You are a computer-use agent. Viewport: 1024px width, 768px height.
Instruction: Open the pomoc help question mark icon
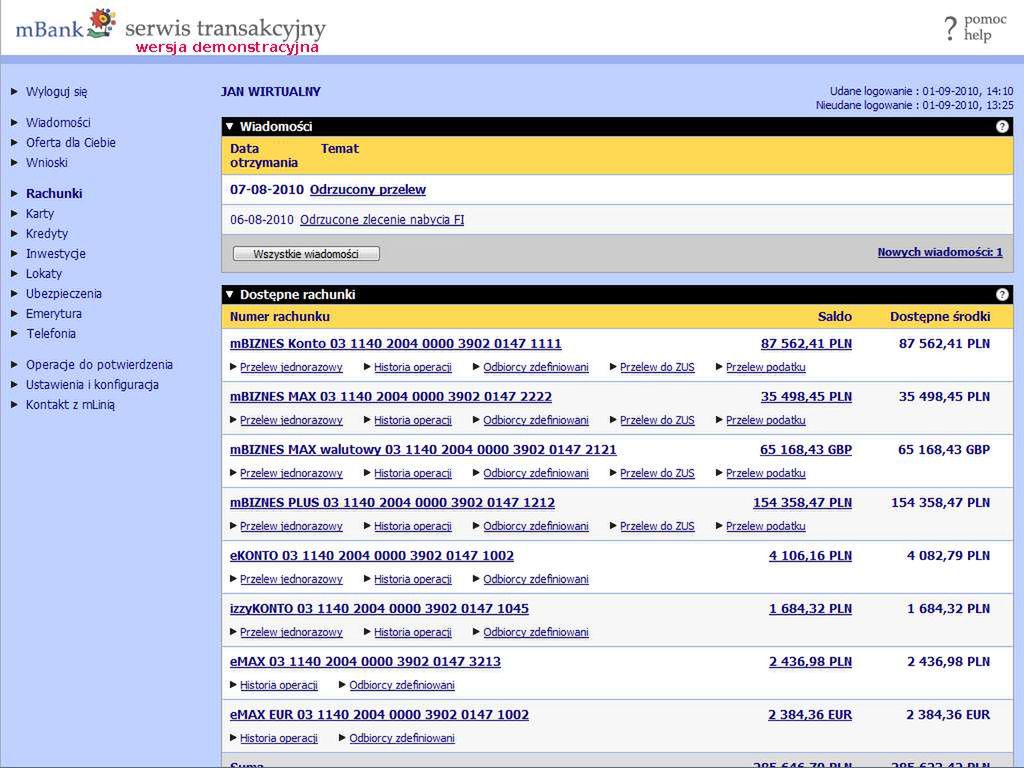950,29
